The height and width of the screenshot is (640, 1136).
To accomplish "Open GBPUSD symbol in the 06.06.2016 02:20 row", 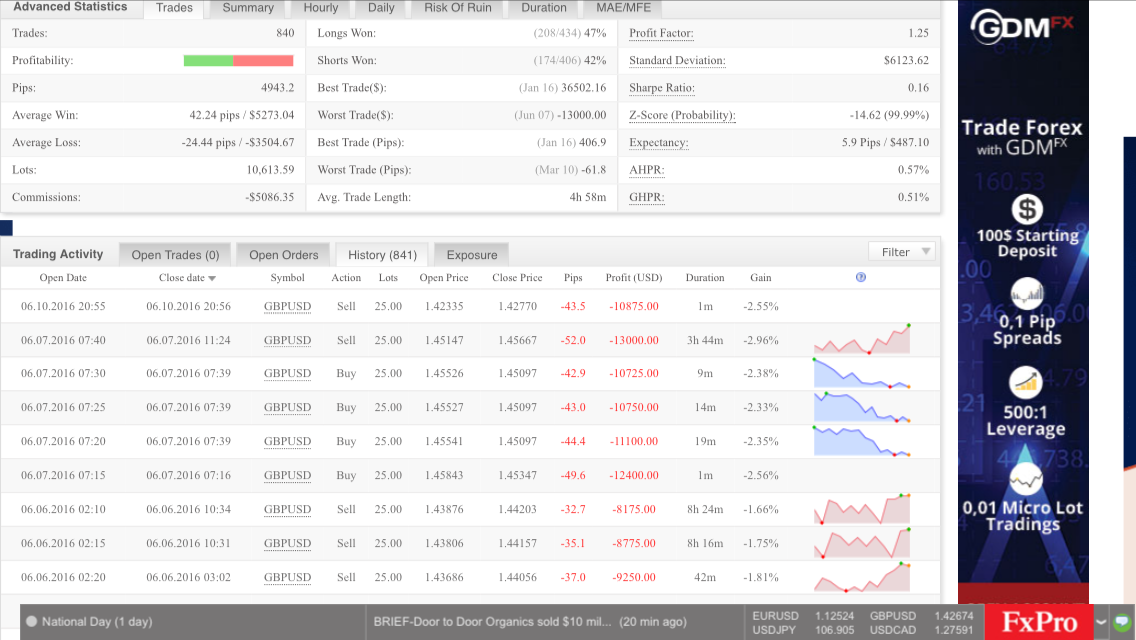I will point(287,578).
